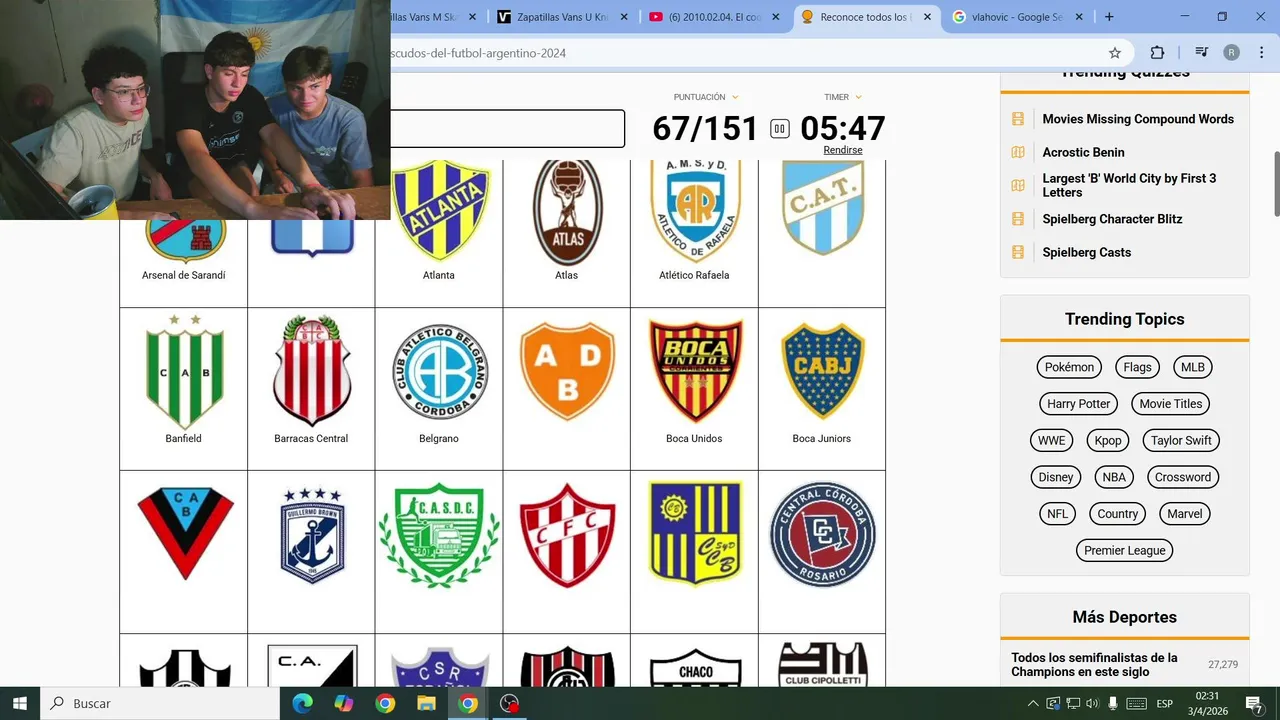This screenshot has width=1280, height=720.
Task: Open the Chrome profile avatar
Action: pos(1232,53)
